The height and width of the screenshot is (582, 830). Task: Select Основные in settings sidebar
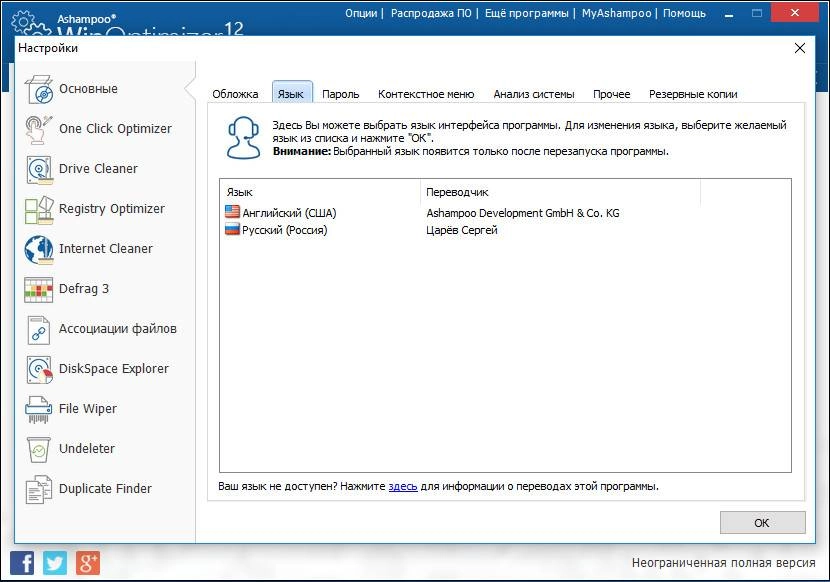click(x=88, y=89)
